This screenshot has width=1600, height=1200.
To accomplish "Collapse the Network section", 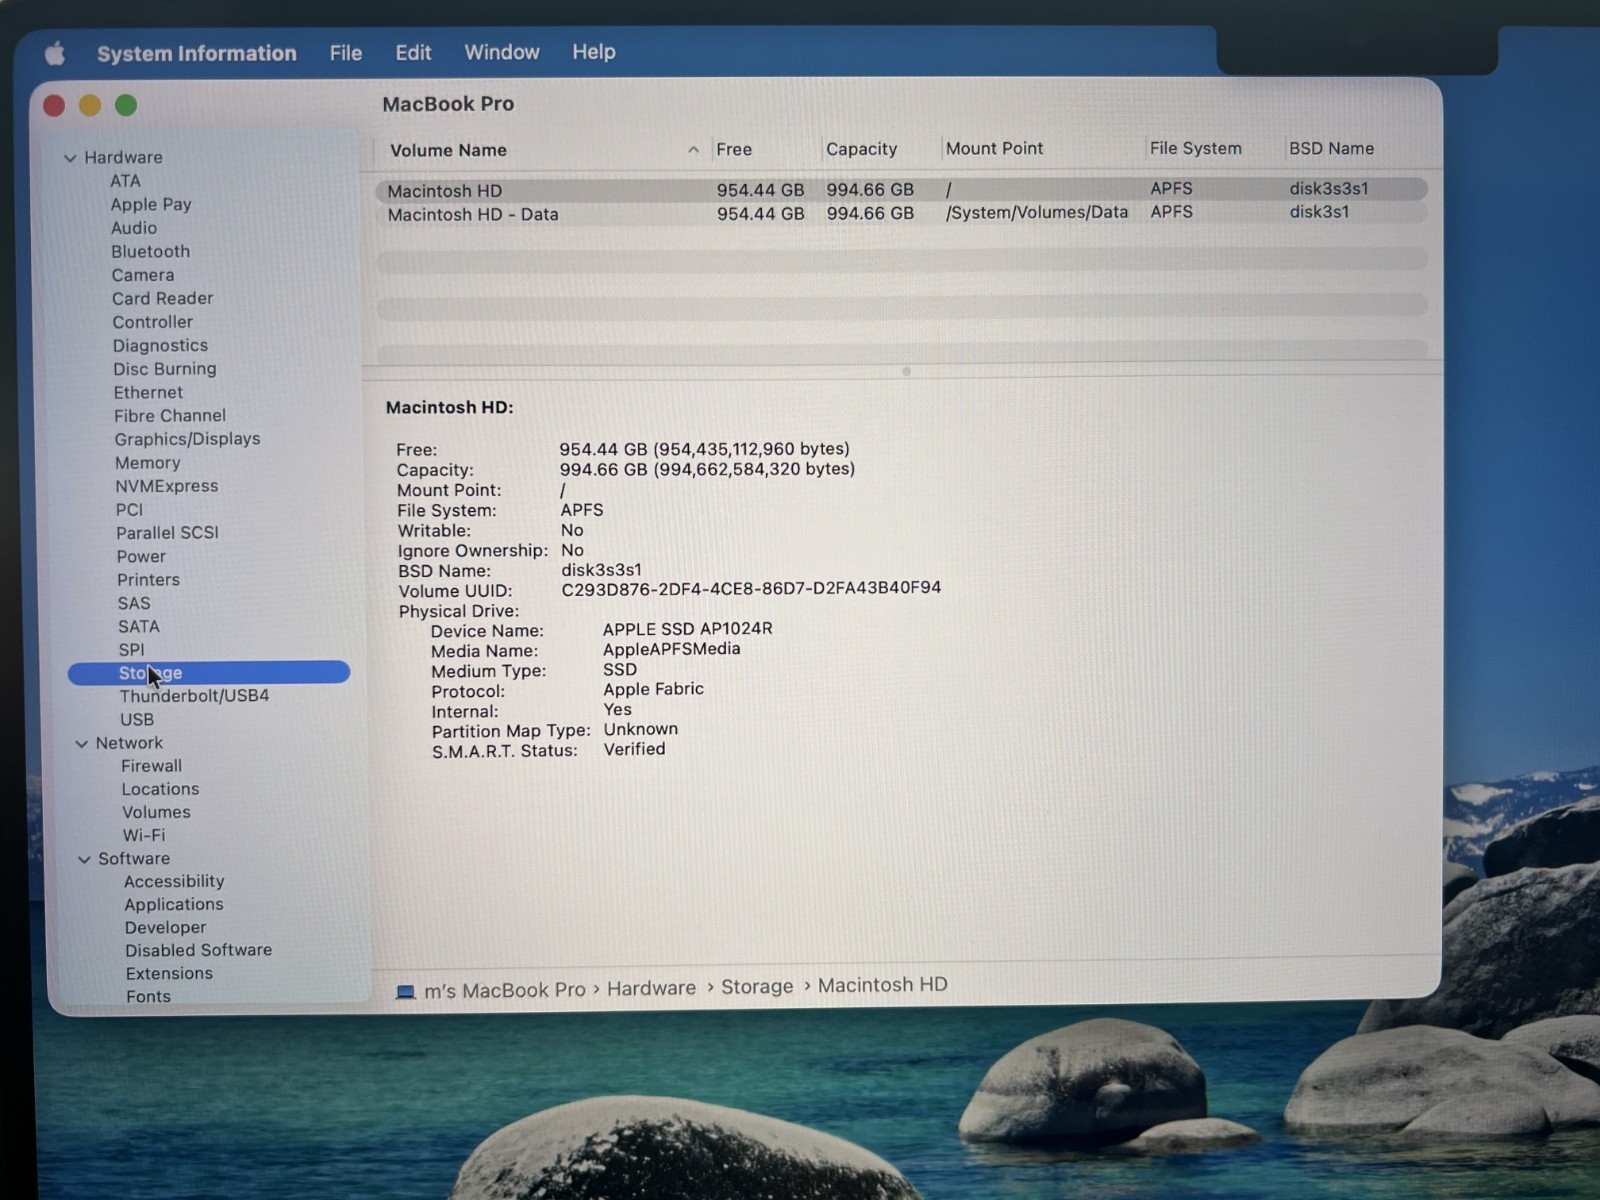I will [81, 744].
